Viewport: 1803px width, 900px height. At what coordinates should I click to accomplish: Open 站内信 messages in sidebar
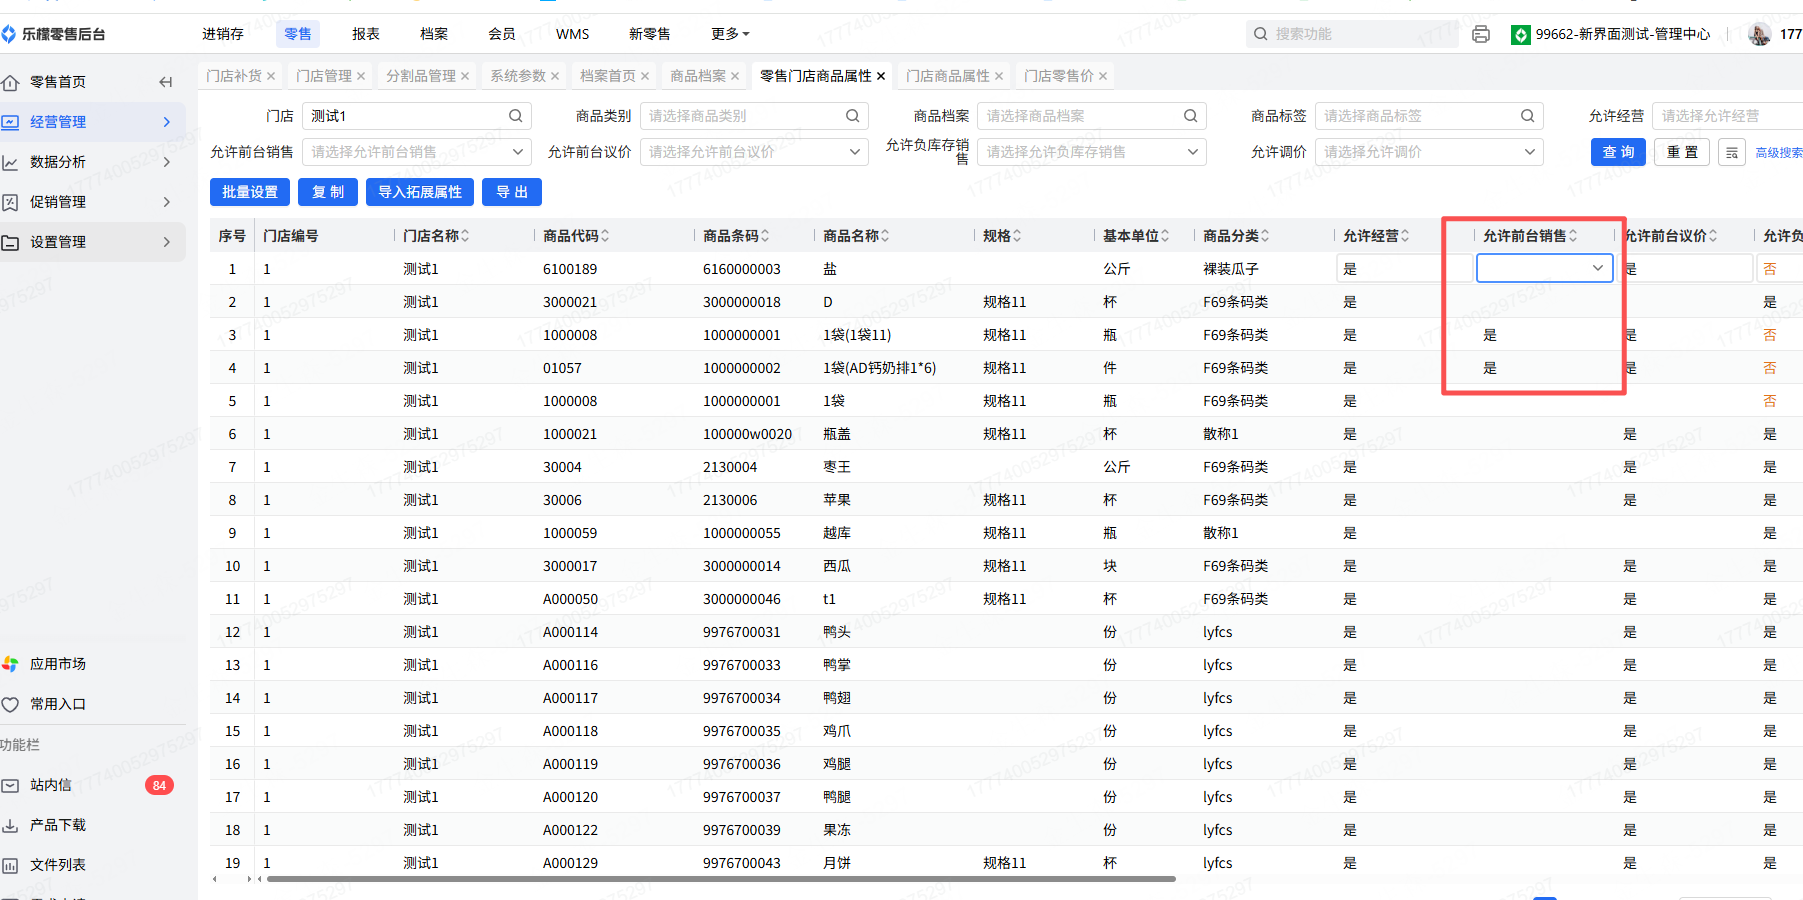click(x=51, y=785)
